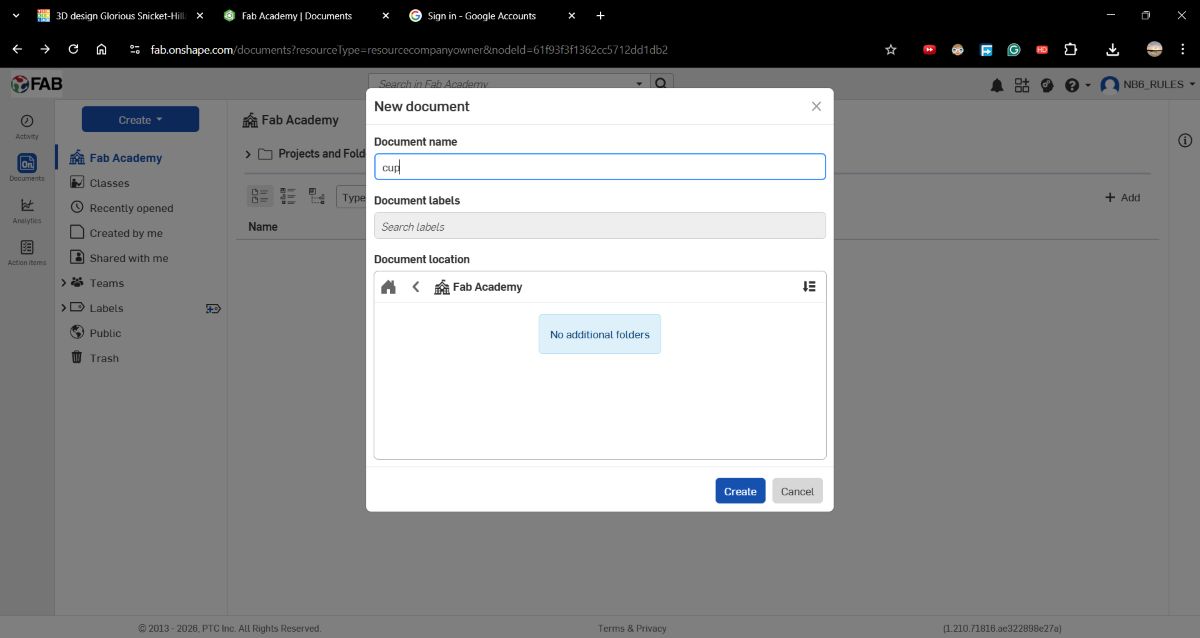
Task: Change sort order in the Document location panel
Action: (x=809, y=286)
